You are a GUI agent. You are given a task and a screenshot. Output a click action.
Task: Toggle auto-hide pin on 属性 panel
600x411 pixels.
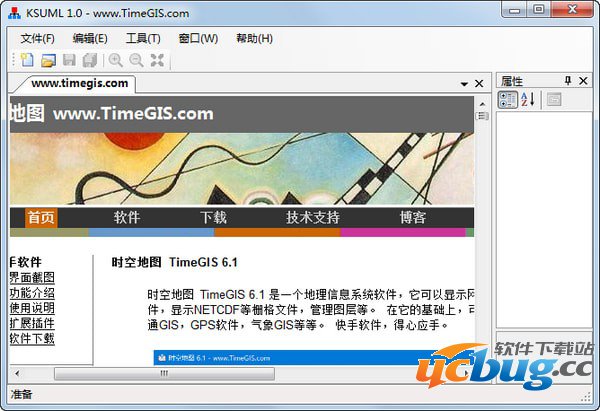click(x=568, y=81)
